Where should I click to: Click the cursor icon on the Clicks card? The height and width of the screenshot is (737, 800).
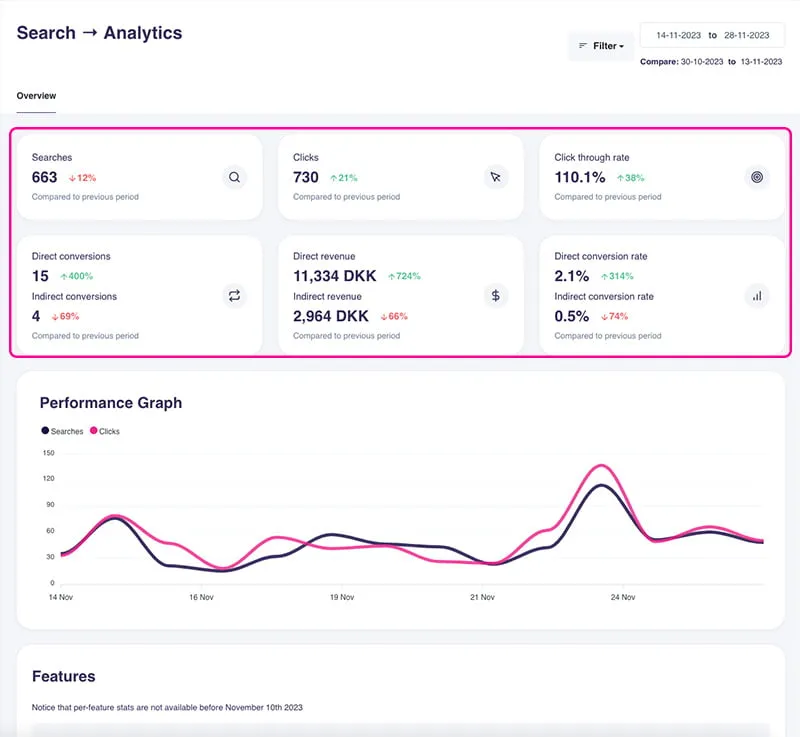click(495, 177)
